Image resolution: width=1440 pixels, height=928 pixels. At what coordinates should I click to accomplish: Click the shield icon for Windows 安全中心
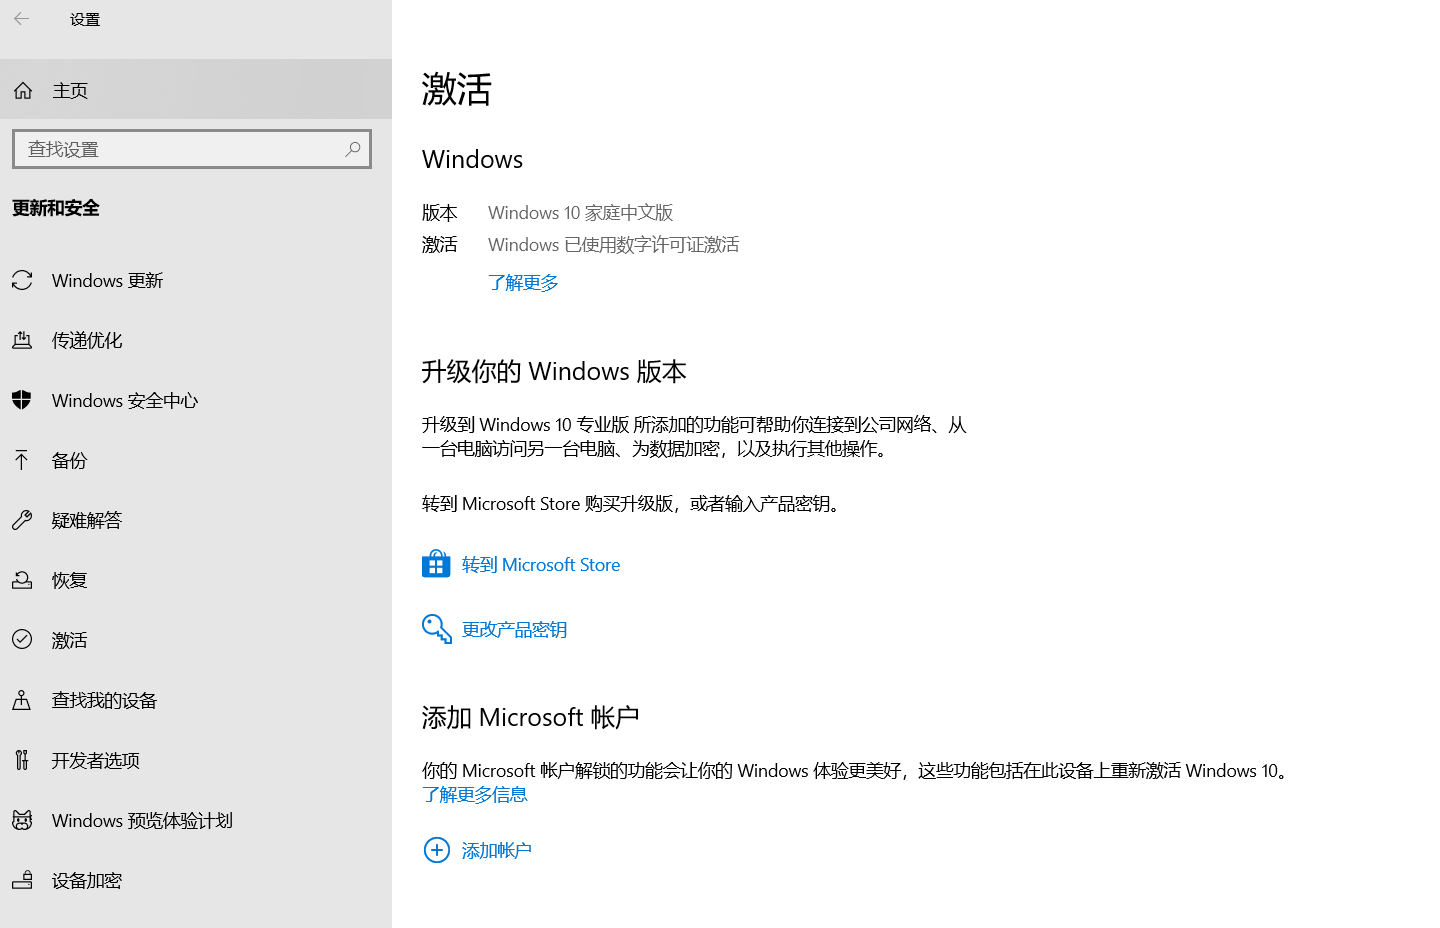click(x=22, y=400)
